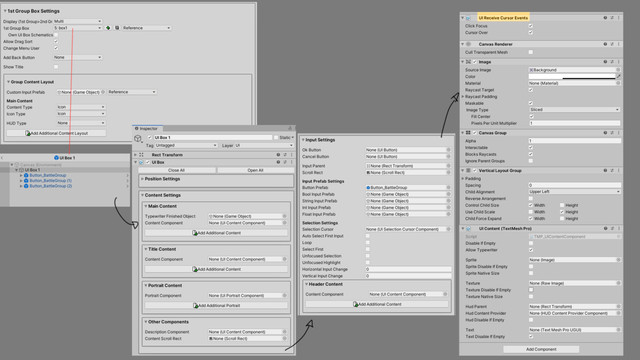
Task: Toggle the Auto Select First Input checkbox
Action: click(x=368, y=236)
